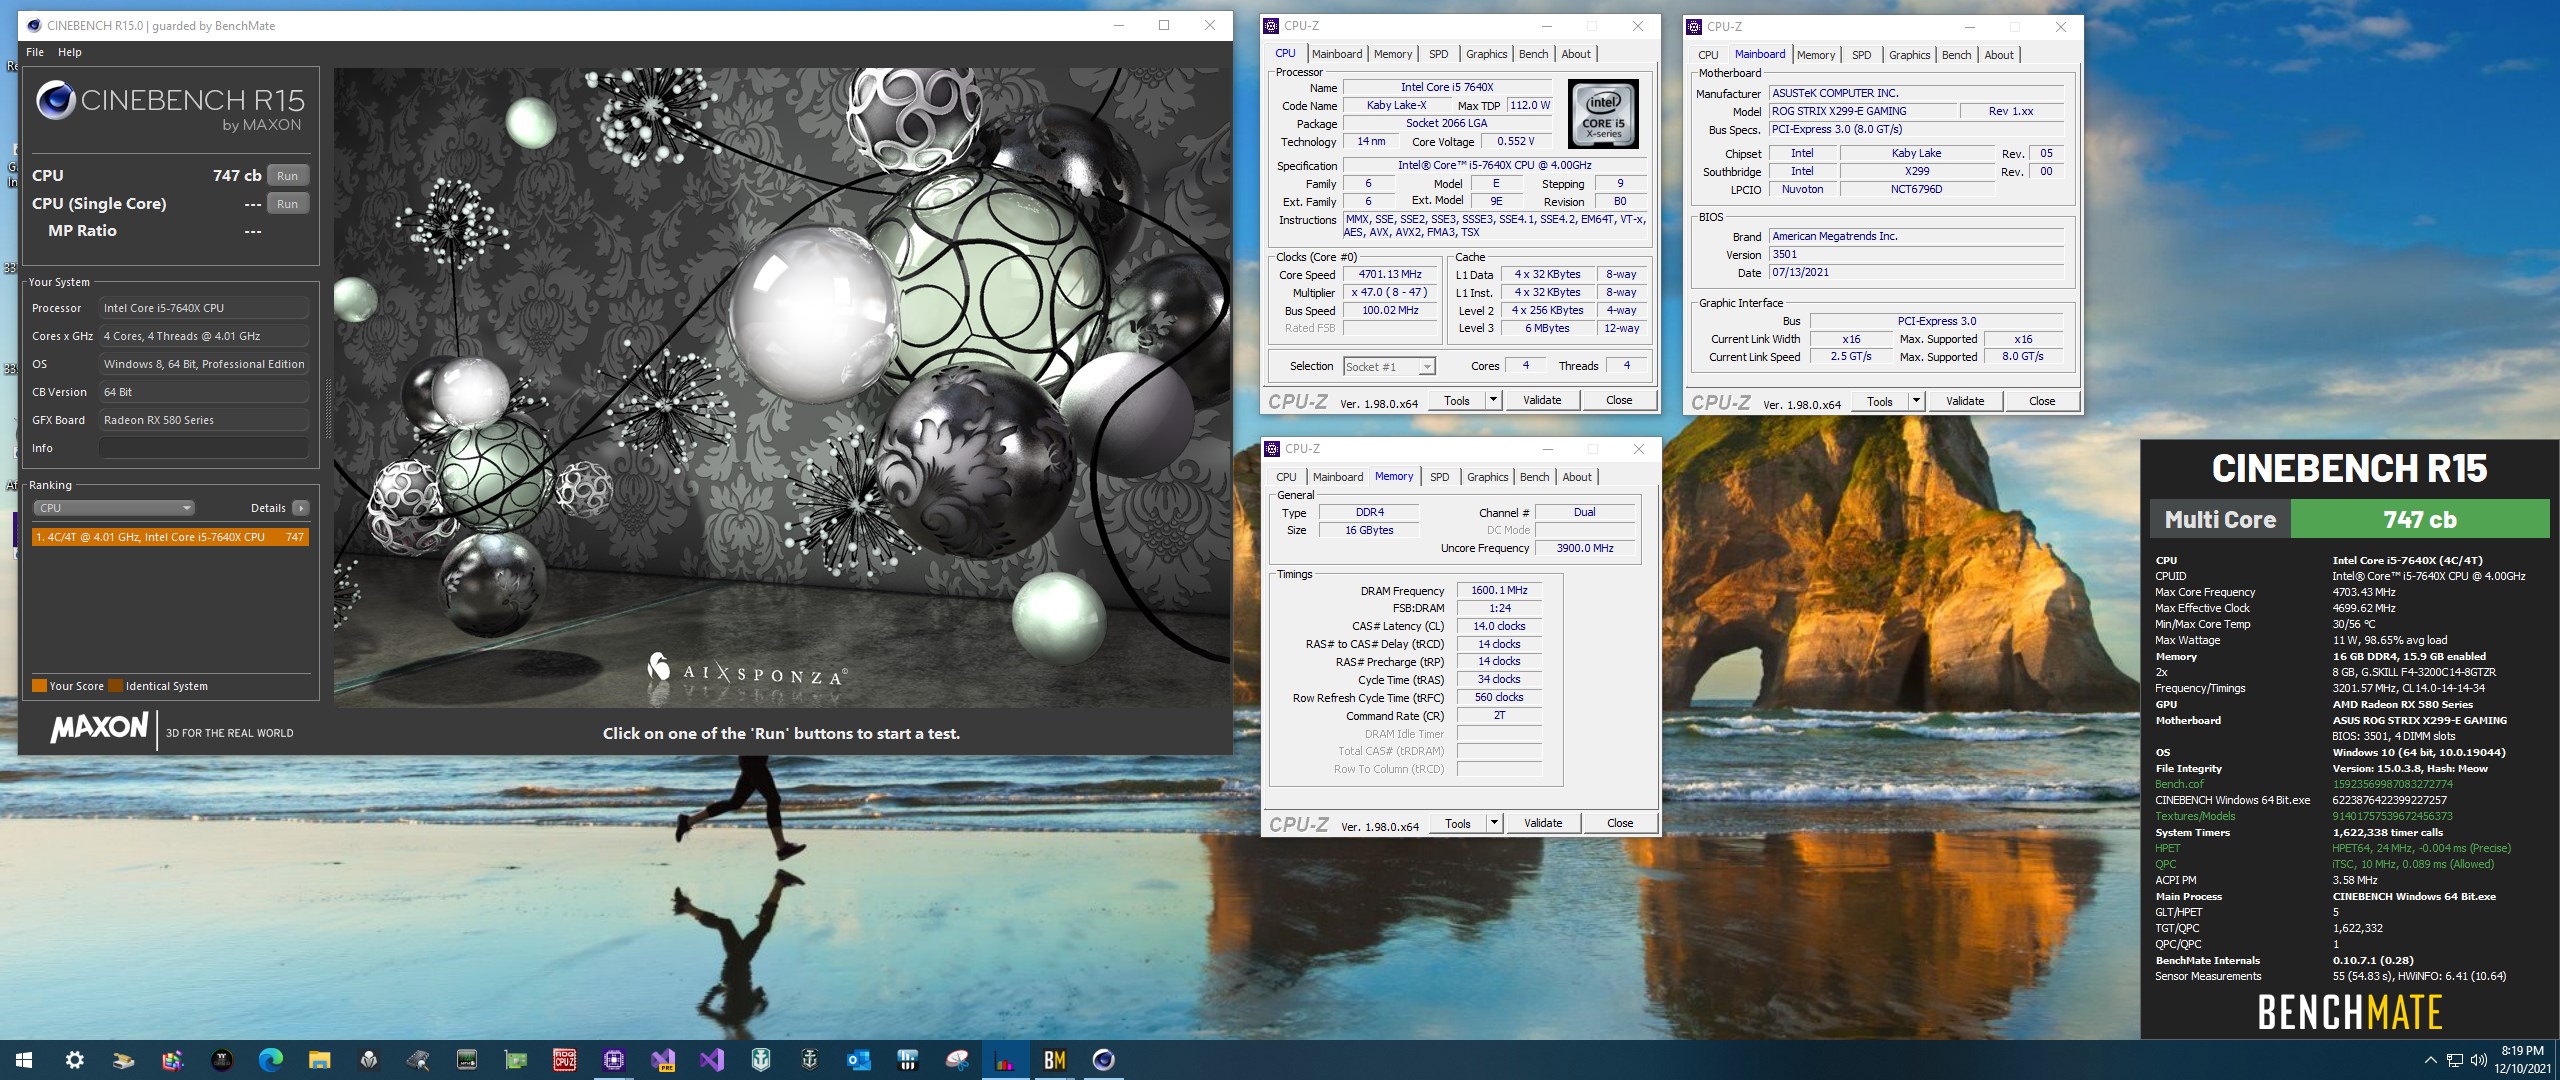2560x1080 pixels.
Task: Open Tools dropdown arrow in Memory window
Action: (x=1494, y=823)
